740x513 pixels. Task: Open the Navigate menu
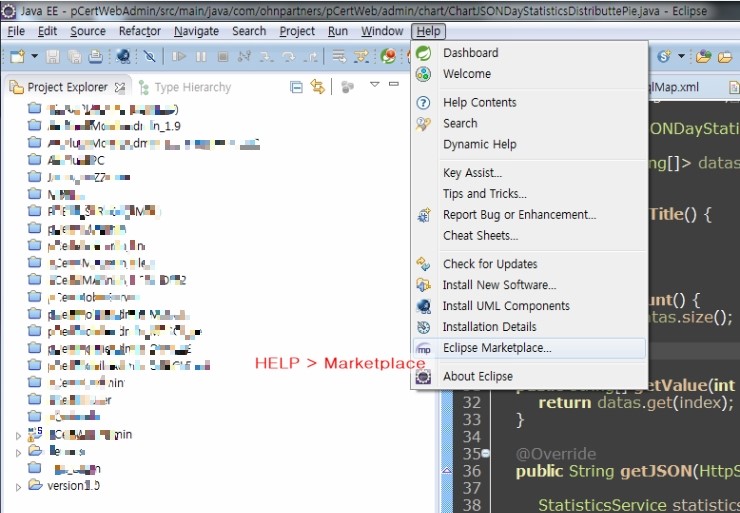[196, 31]
